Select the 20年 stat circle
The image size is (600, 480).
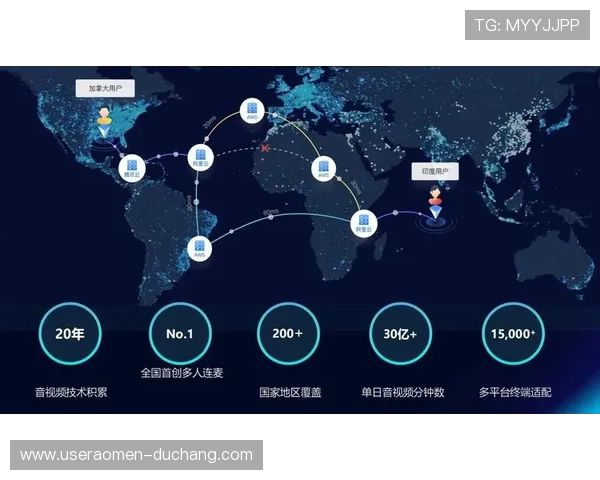click(70, 333)
